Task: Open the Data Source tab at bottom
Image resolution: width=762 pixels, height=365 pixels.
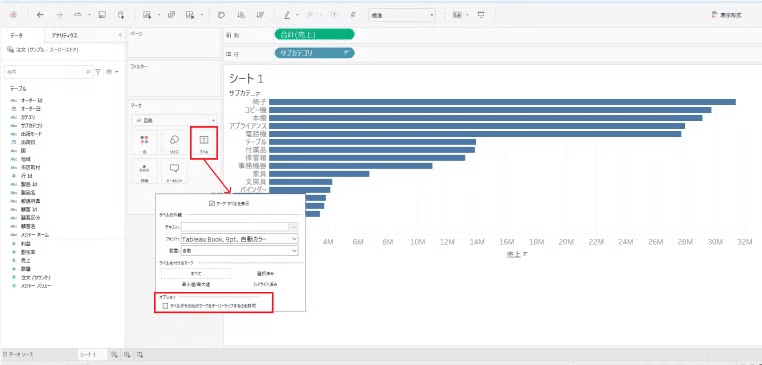Action: 18,355
